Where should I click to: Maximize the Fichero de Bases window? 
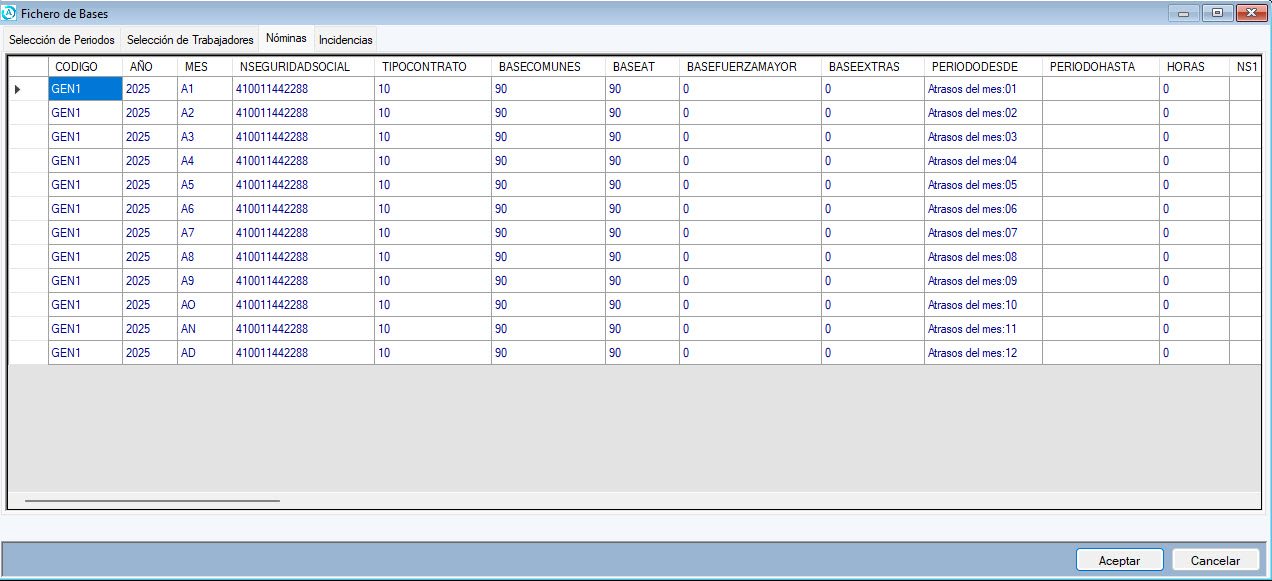[x=1217, y=13]
